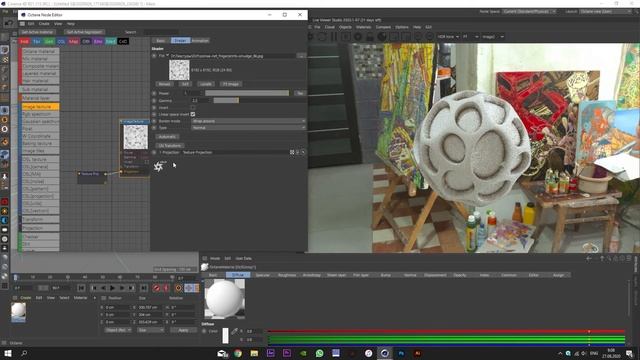Open the Size mode dropdown
Screen dimensions: 640x360
(151, 330)
